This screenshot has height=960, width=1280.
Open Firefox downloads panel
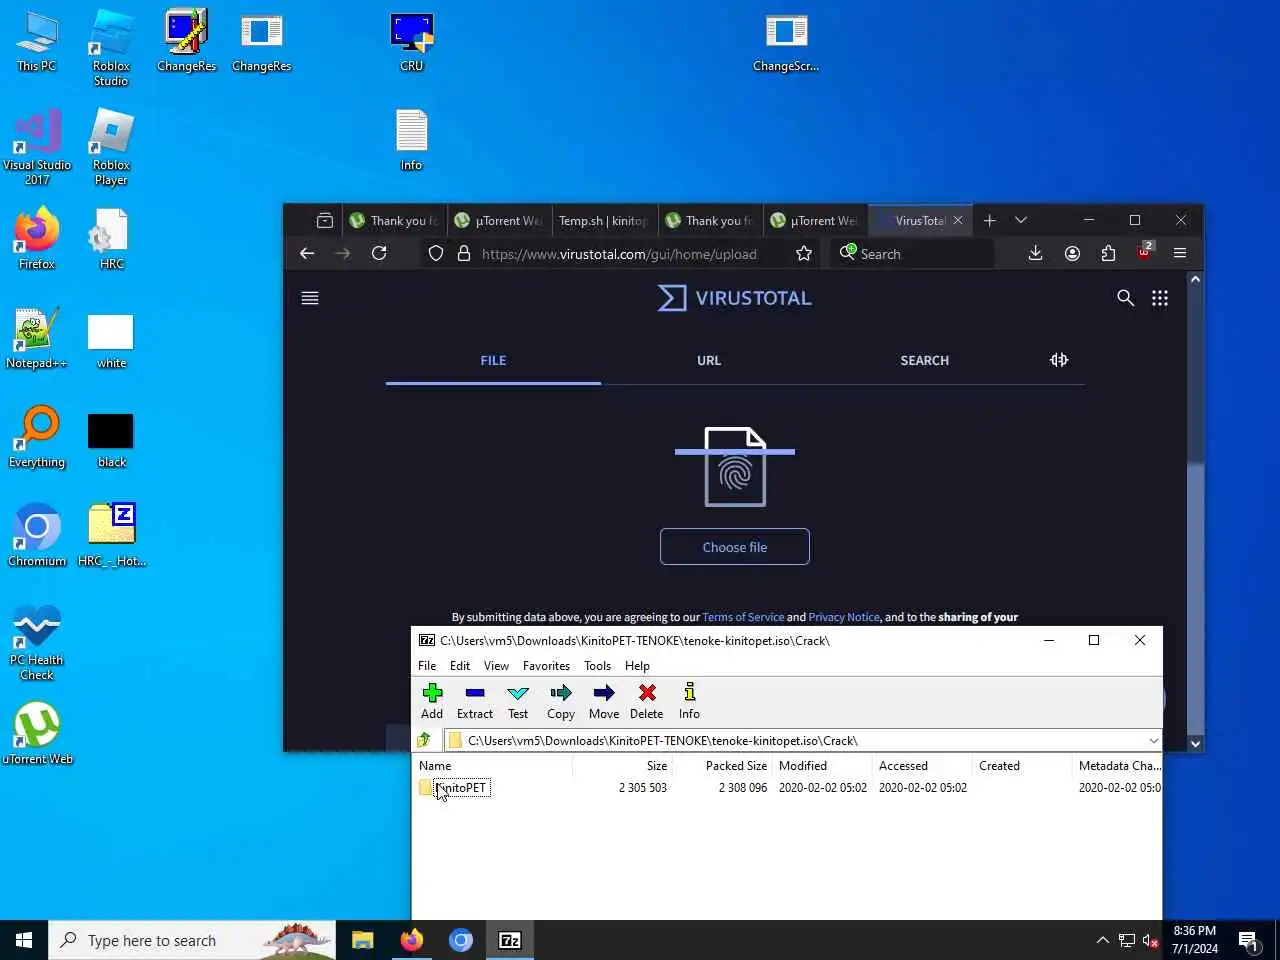1036,254
